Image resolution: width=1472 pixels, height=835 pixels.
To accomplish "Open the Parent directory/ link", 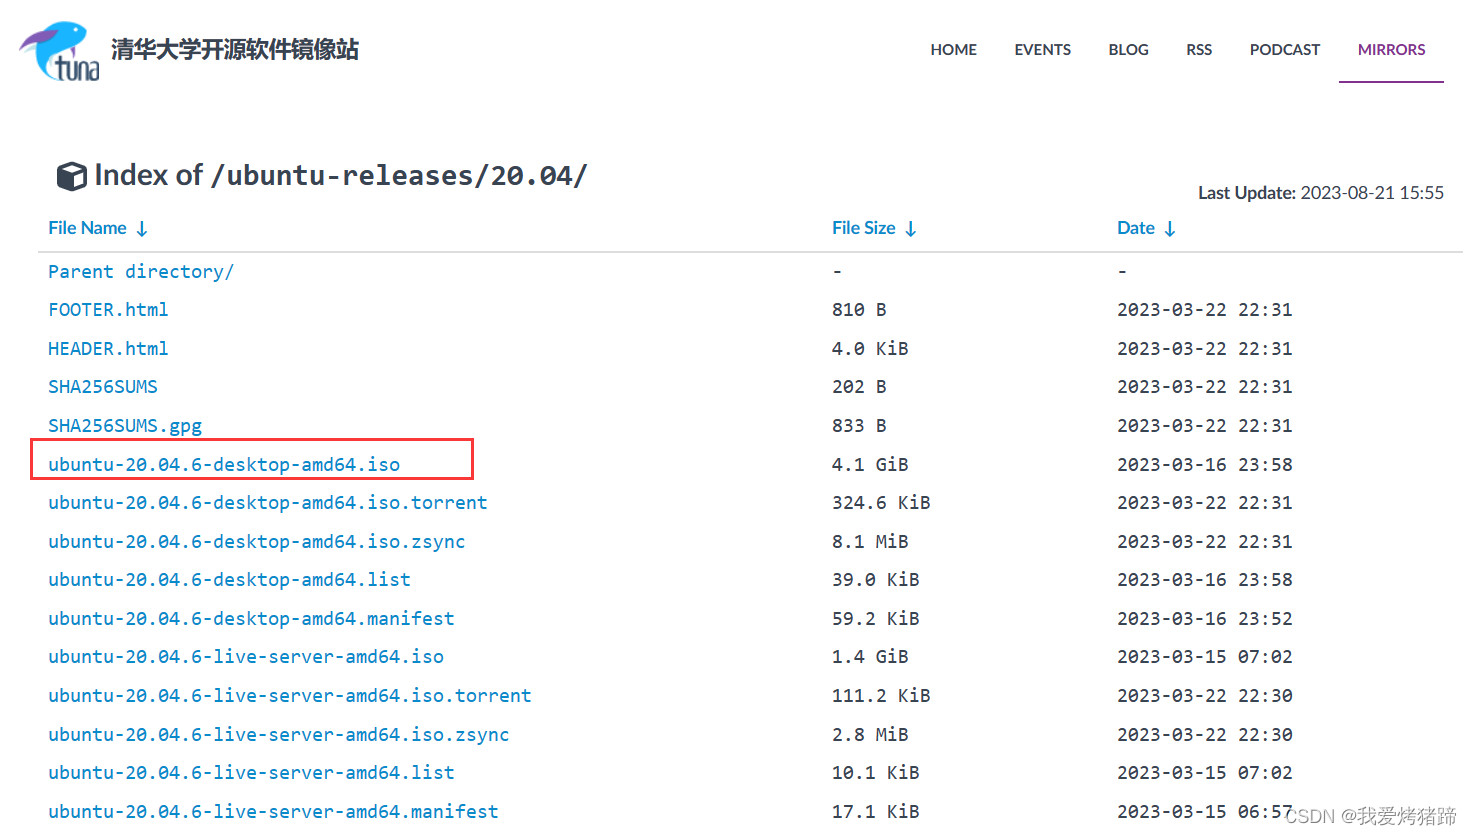I will click(141, 272).
